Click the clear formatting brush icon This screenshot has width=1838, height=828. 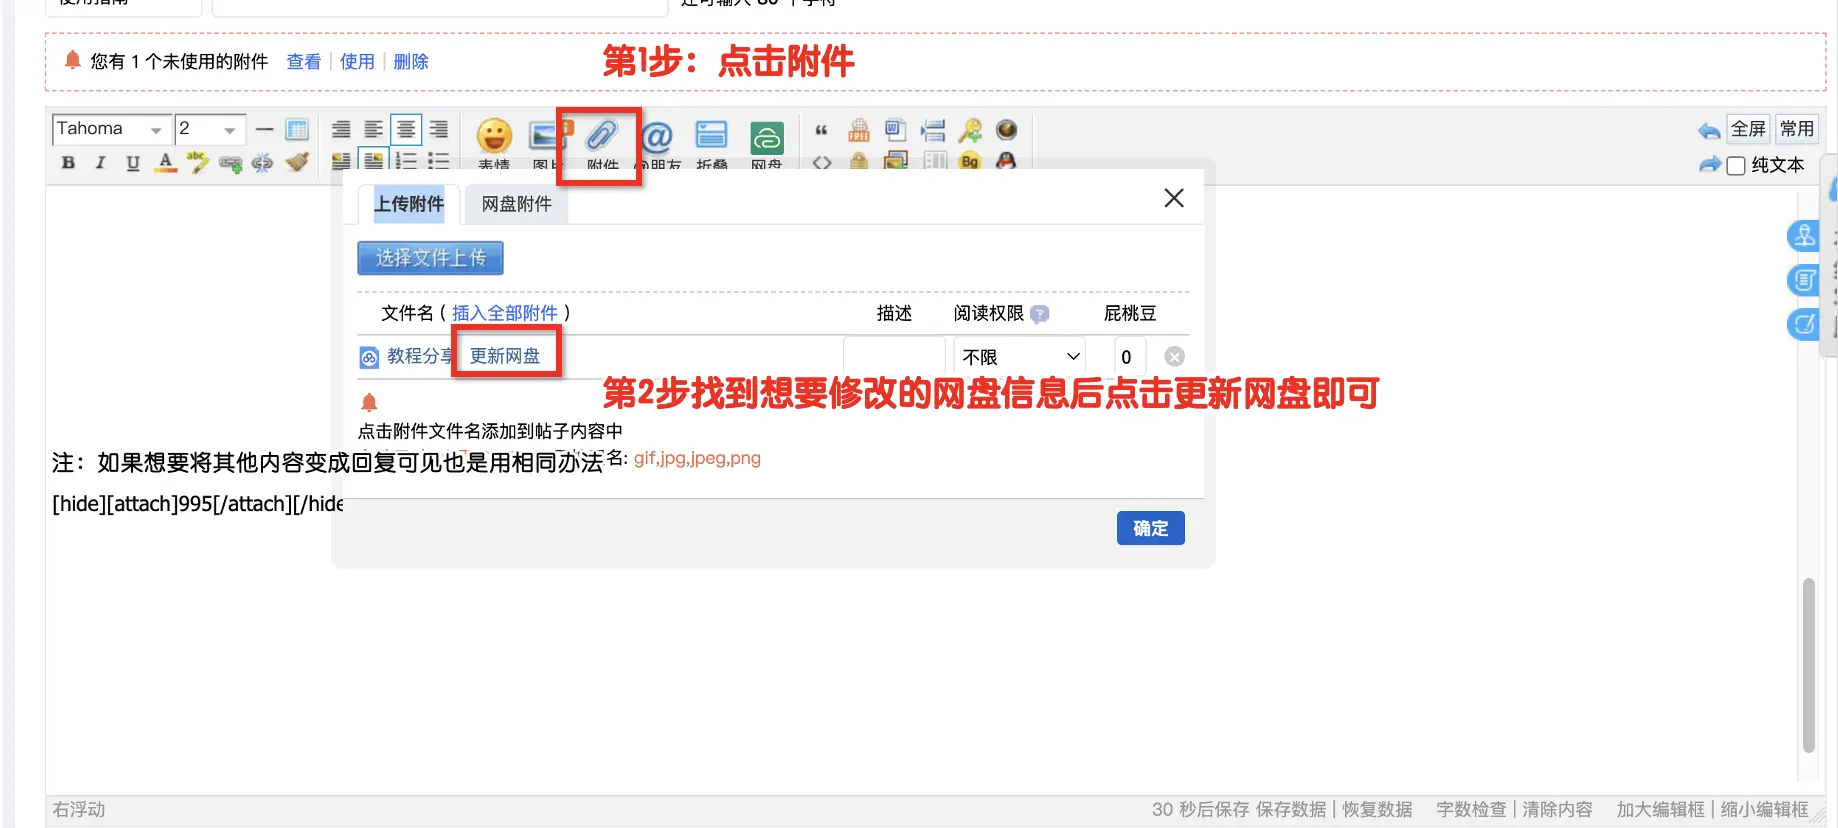[x=297, y=162]
